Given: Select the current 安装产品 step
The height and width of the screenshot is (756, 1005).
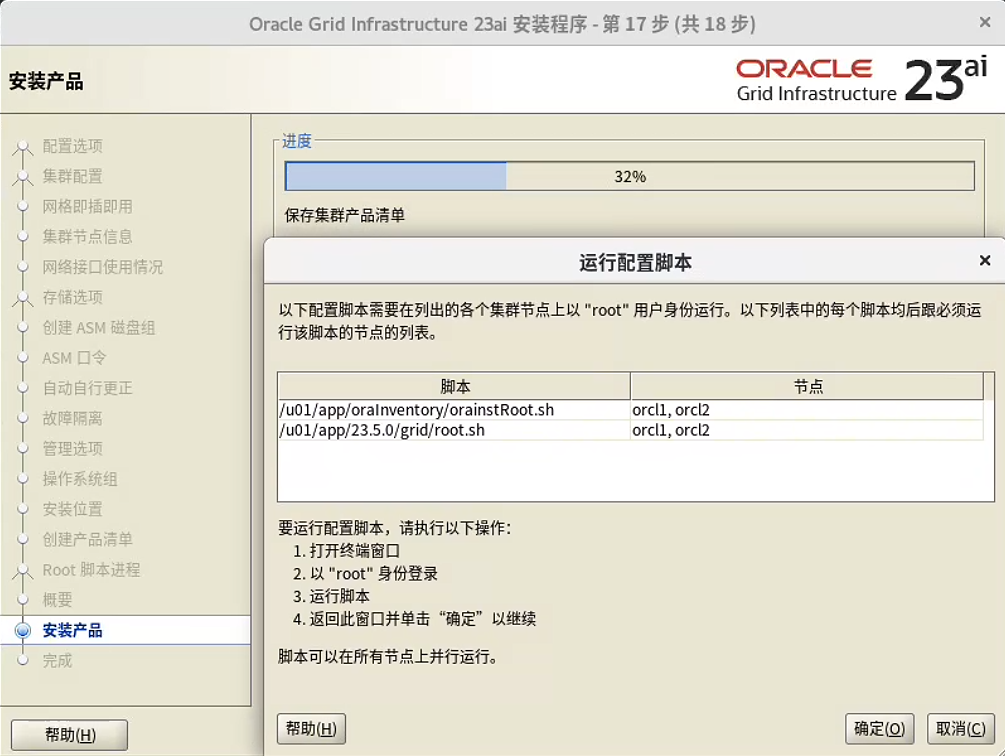Looking at the screenshot, I should [x=72, y=630].
